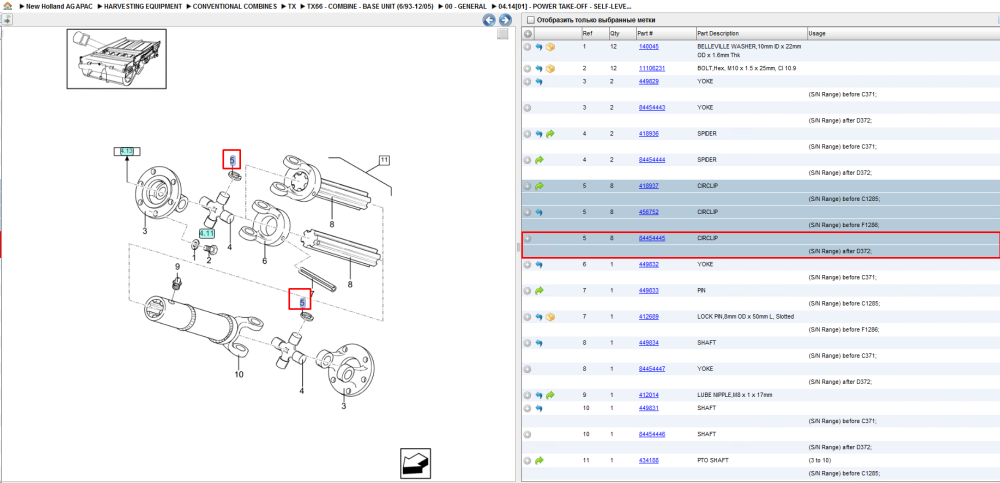Click green forward-arrow icon for part 434188

[539, 461]
